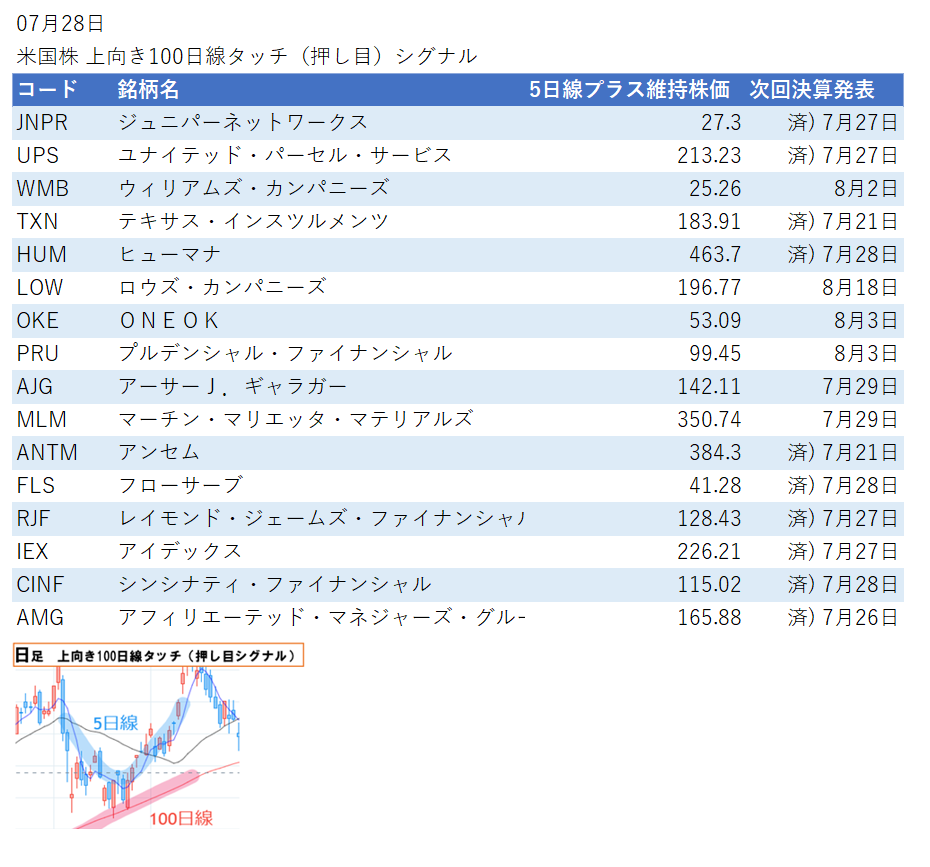
Task: Click the price value 142.11
Action: (x=709, y=387)
